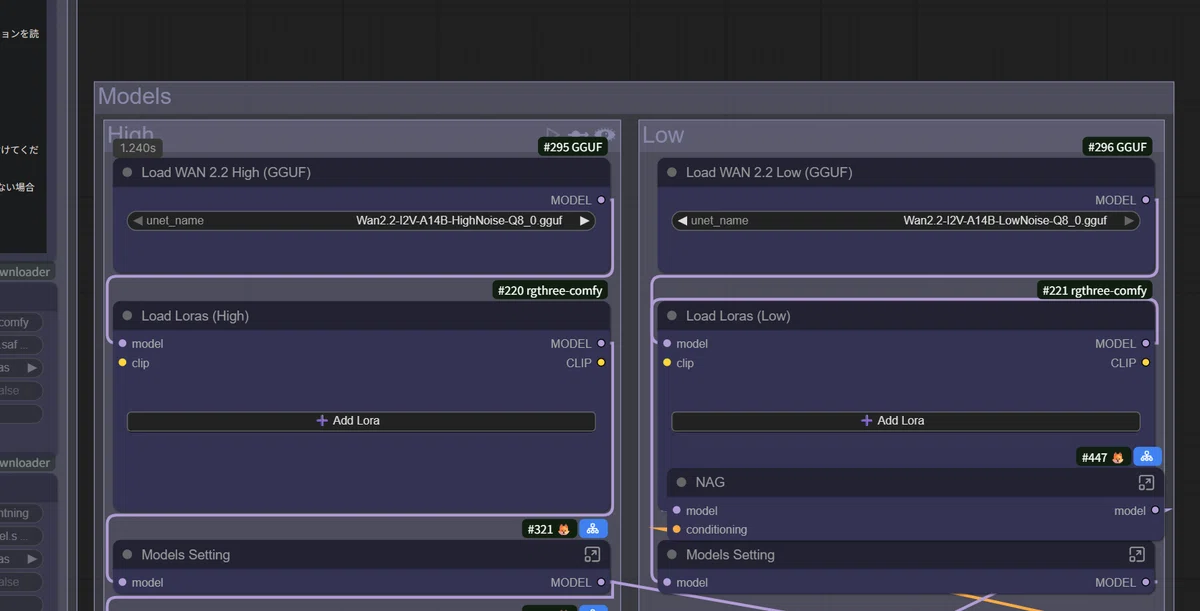This screenshot has width=1200, height=611.
Task: Select the Models group title
Action: coord(135,96)
